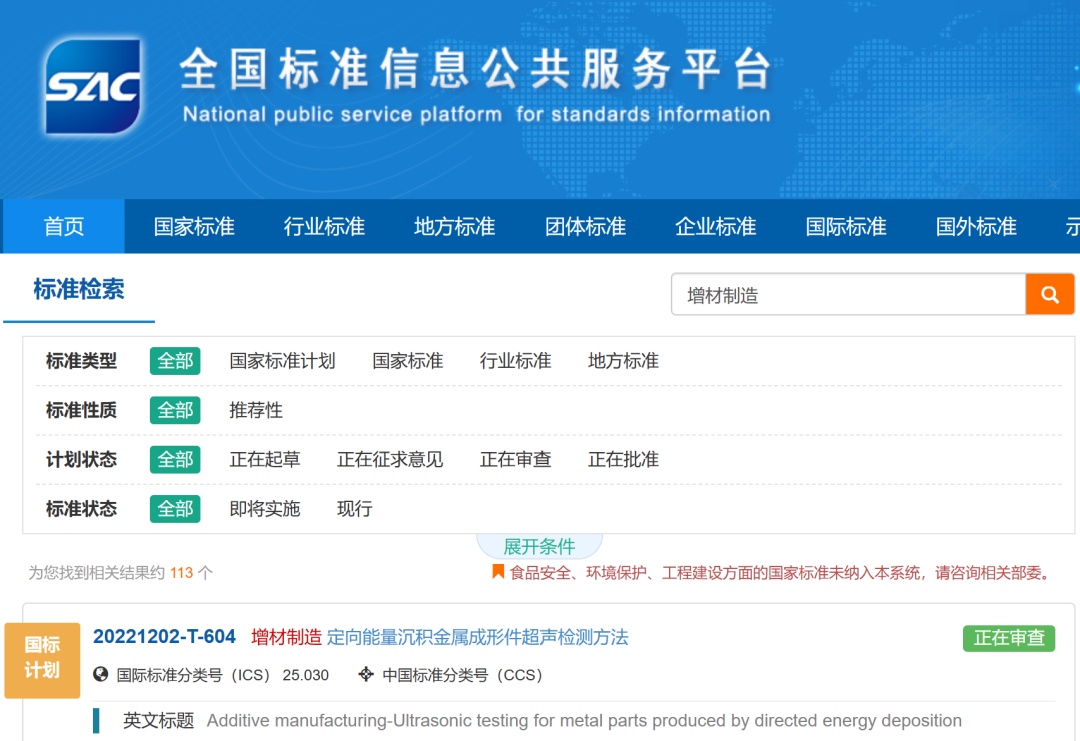Select 全部 for 标准类型 filter
Screen dimensions: 1080x741
(x=175, y=361)
